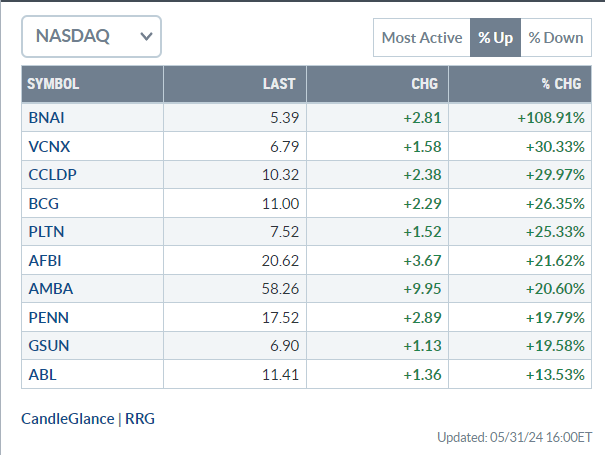This screenshot has height=455, width=605.
Task: Open the PLTN ticker
Action: 46,231
